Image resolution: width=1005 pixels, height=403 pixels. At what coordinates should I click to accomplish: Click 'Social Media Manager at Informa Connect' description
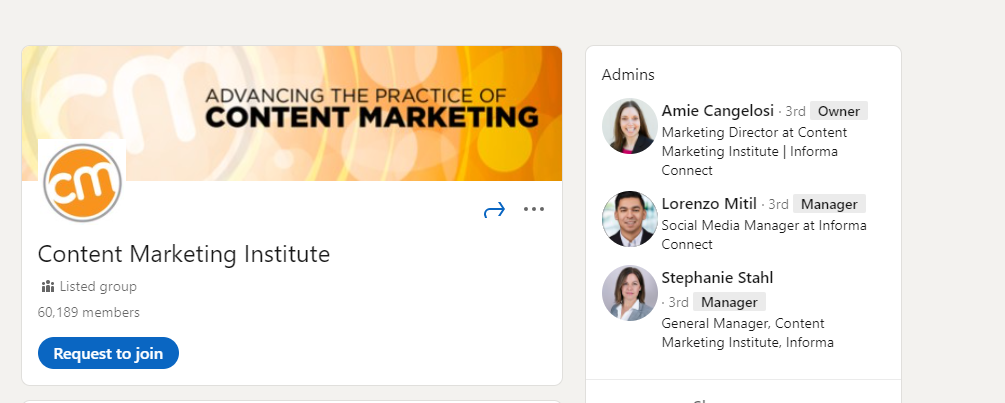tap(764, 234)
